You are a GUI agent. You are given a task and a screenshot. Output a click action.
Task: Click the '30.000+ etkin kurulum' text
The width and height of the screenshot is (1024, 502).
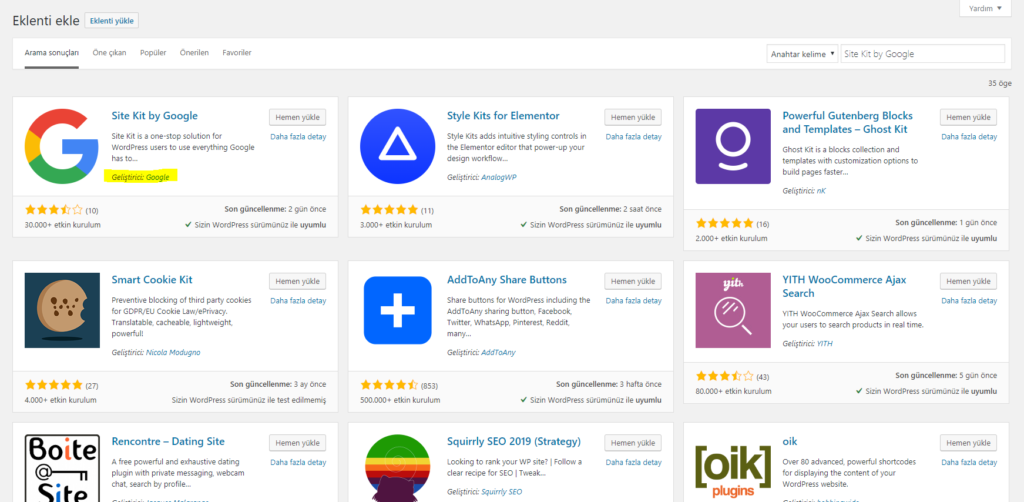[x=63, y=225]
